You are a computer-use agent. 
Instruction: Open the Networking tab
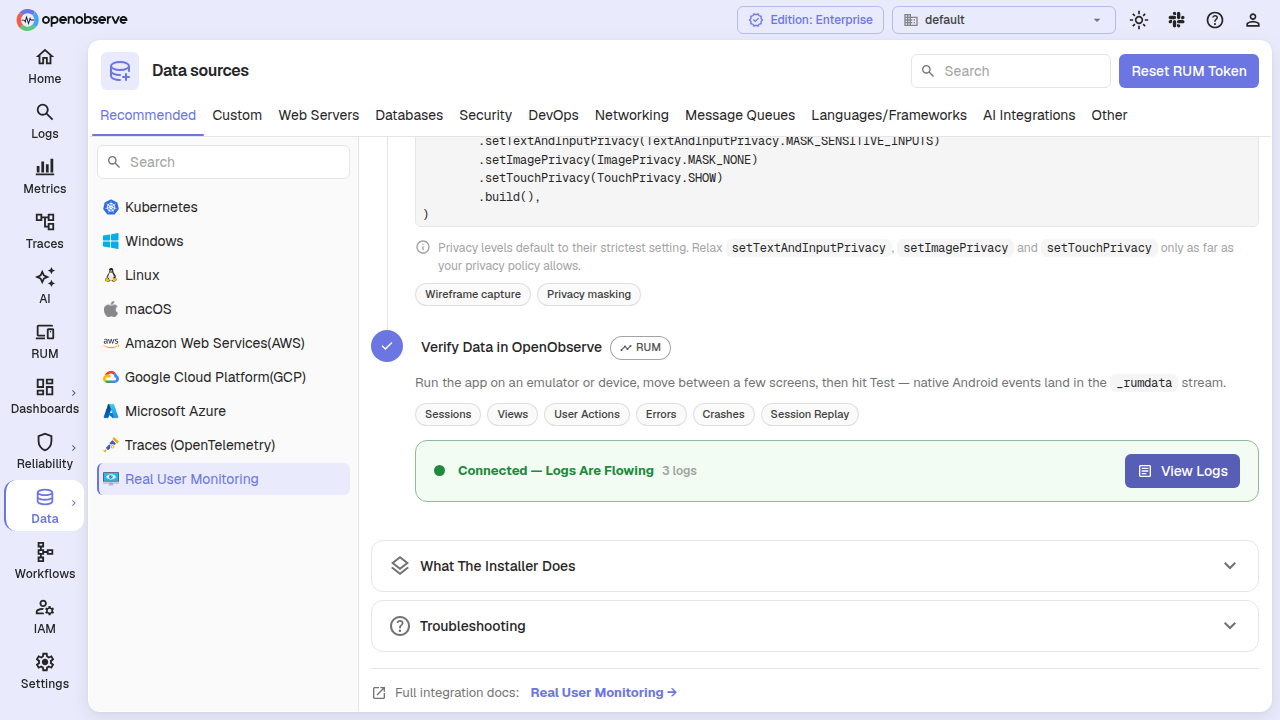click(632, 115)
